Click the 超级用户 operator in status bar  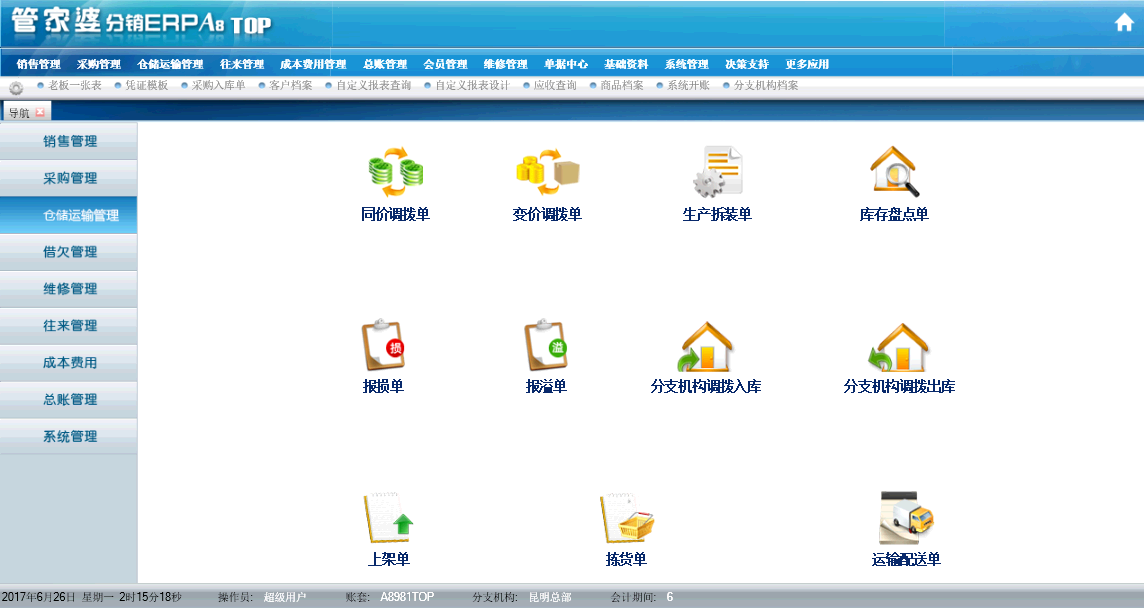pos(285,597)
